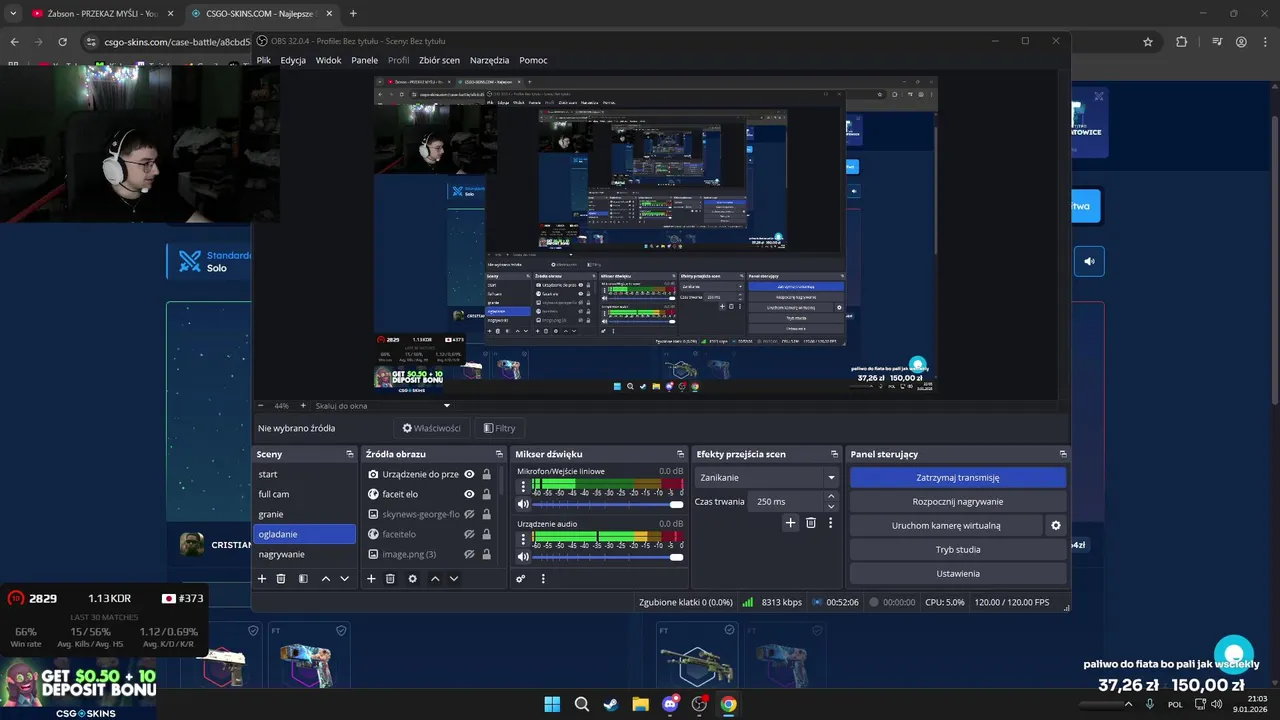Select the nagrywanie scene
The image size is (1280, 720).
click(305, 554)
